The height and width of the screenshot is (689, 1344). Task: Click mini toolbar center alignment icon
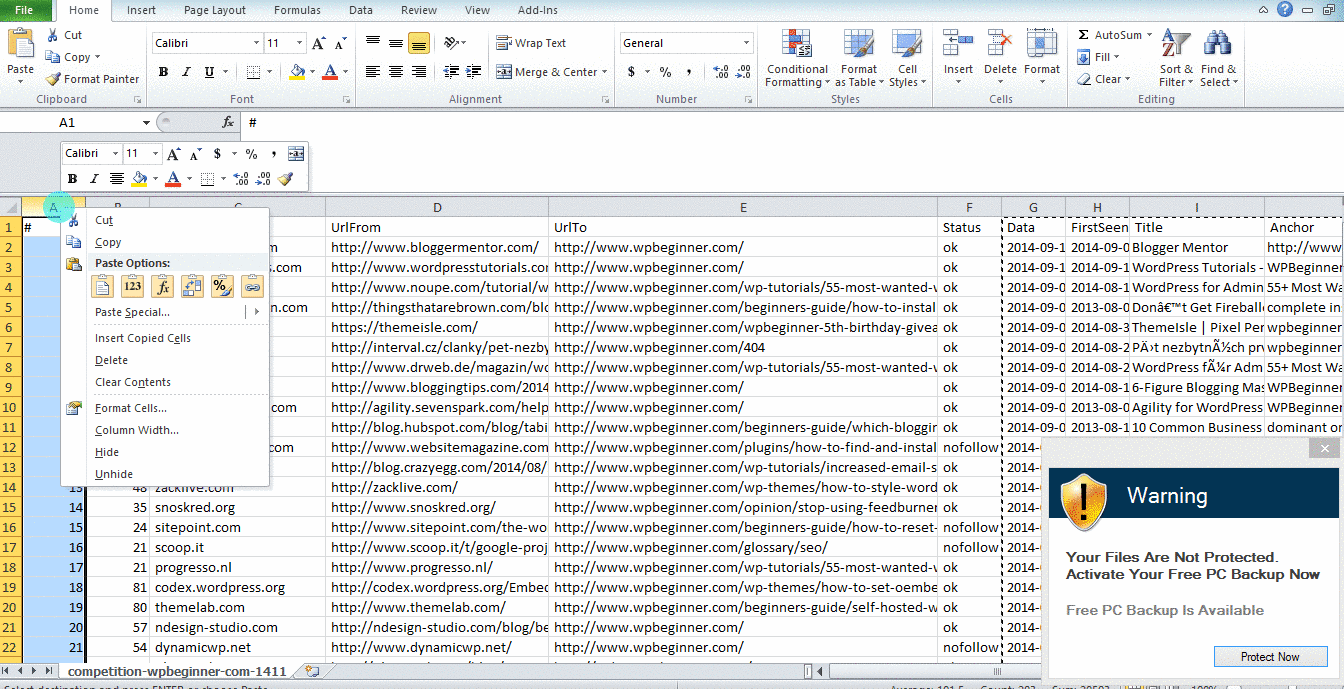pos(117,179)
